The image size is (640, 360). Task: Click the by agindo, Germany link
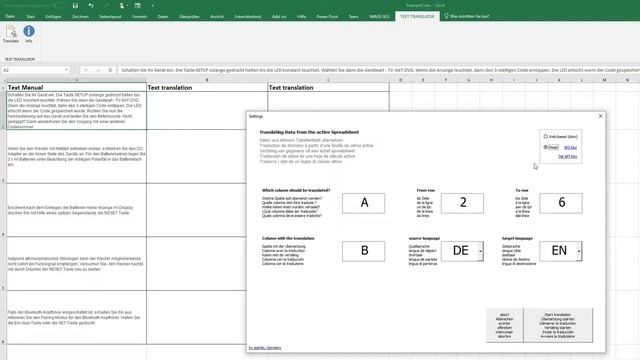tap(264, 348)
